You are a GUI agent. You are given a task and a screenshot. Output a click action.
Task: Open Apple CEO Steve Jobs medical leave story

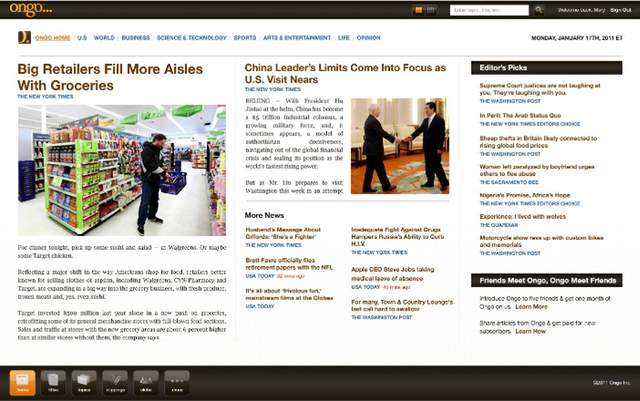[393, 274]
